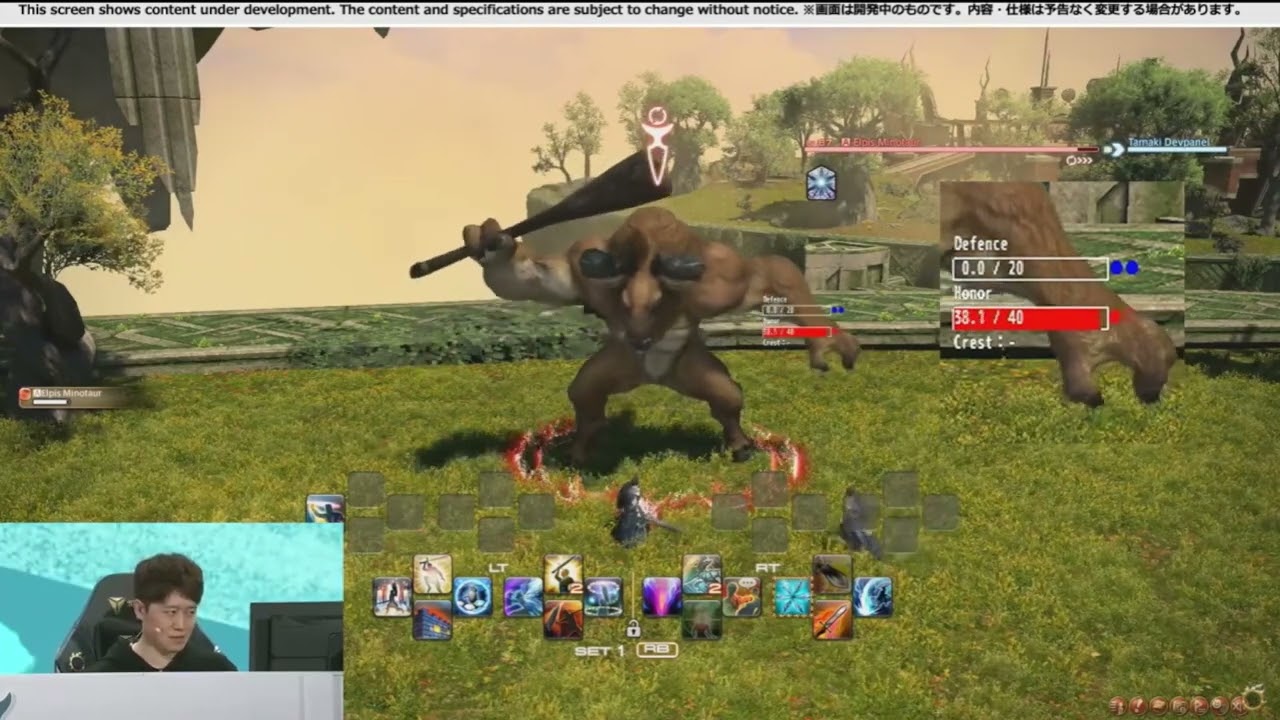
Task: Click the hexagonal status effect icon under target bar
Action: coord(821,184)
